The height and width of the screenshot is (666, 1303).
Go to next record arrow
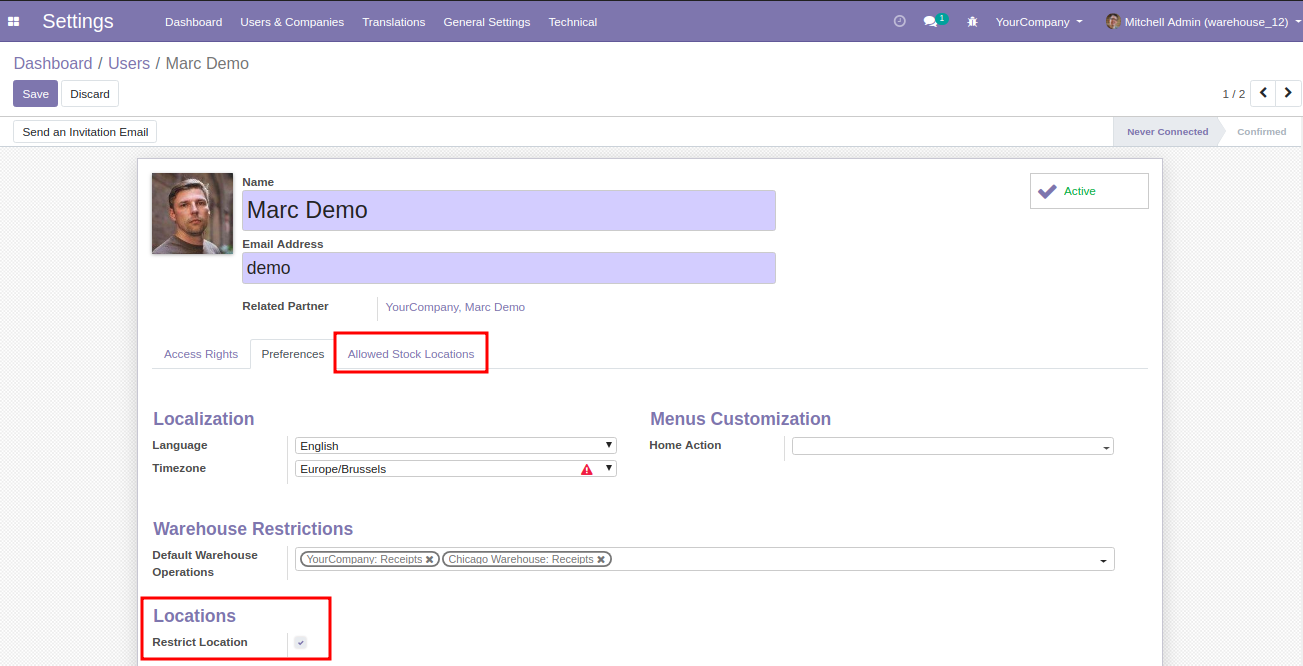point(1289,93)
